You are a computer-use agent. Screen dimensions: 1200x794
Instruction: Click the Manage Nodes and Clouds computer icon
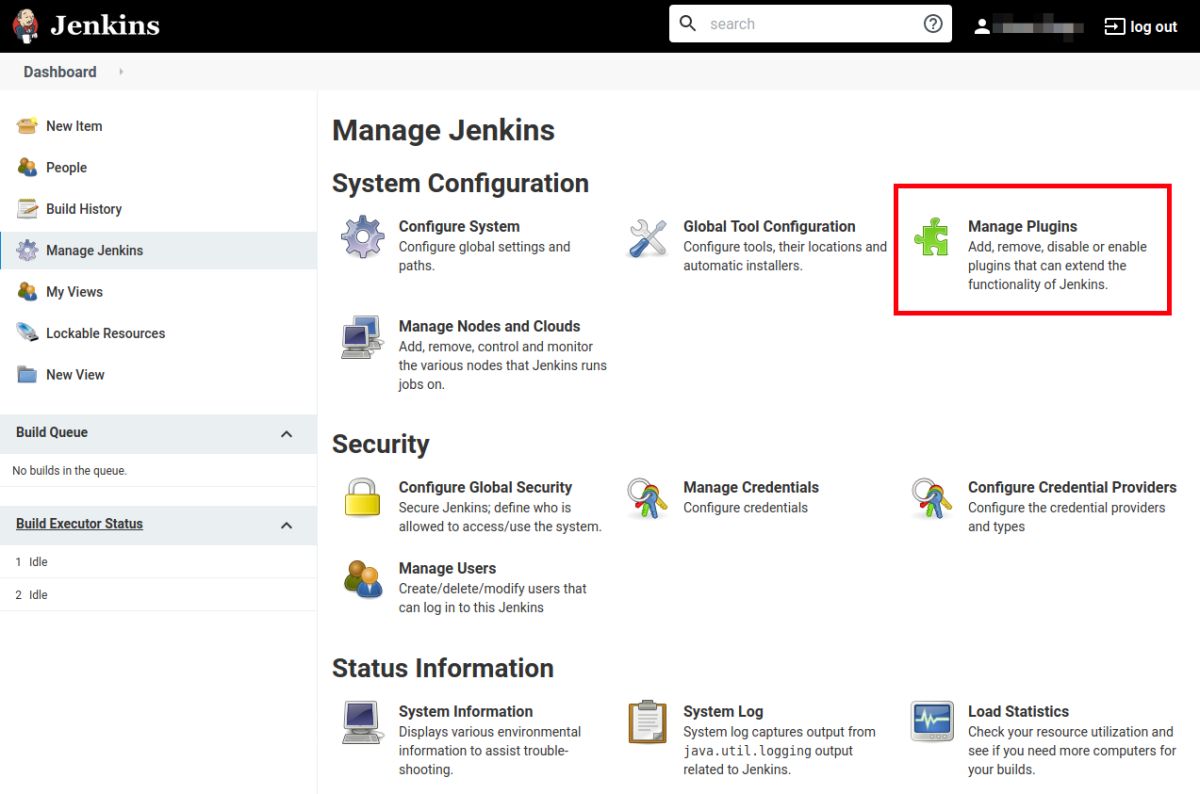[362, 338]
